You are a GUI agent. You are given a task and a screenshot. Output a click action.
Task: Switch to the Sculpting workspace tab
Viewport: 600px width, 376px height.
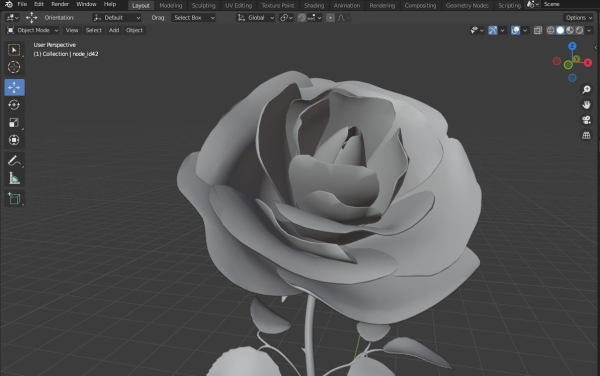click(204, 5)
